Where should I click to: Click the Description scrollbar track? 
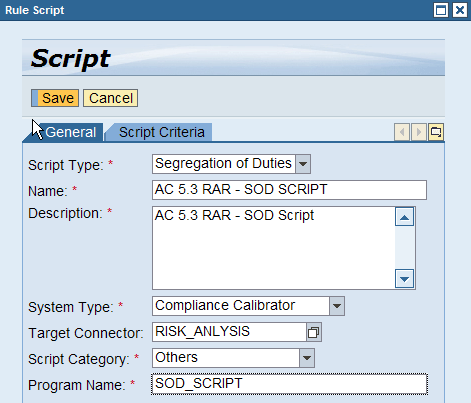click(404, 248)
